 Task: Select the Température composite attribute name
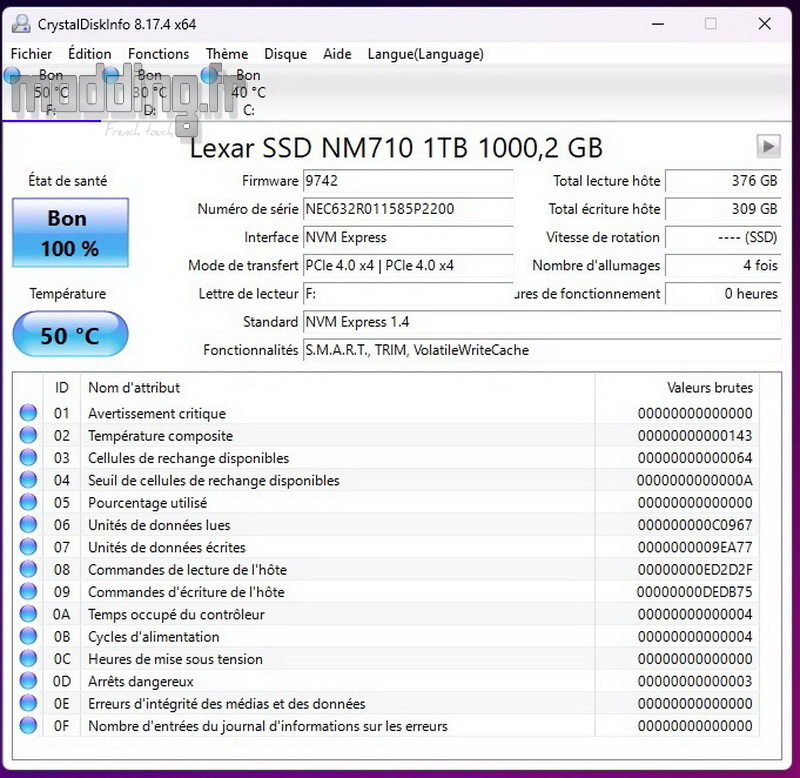(160, 436)
